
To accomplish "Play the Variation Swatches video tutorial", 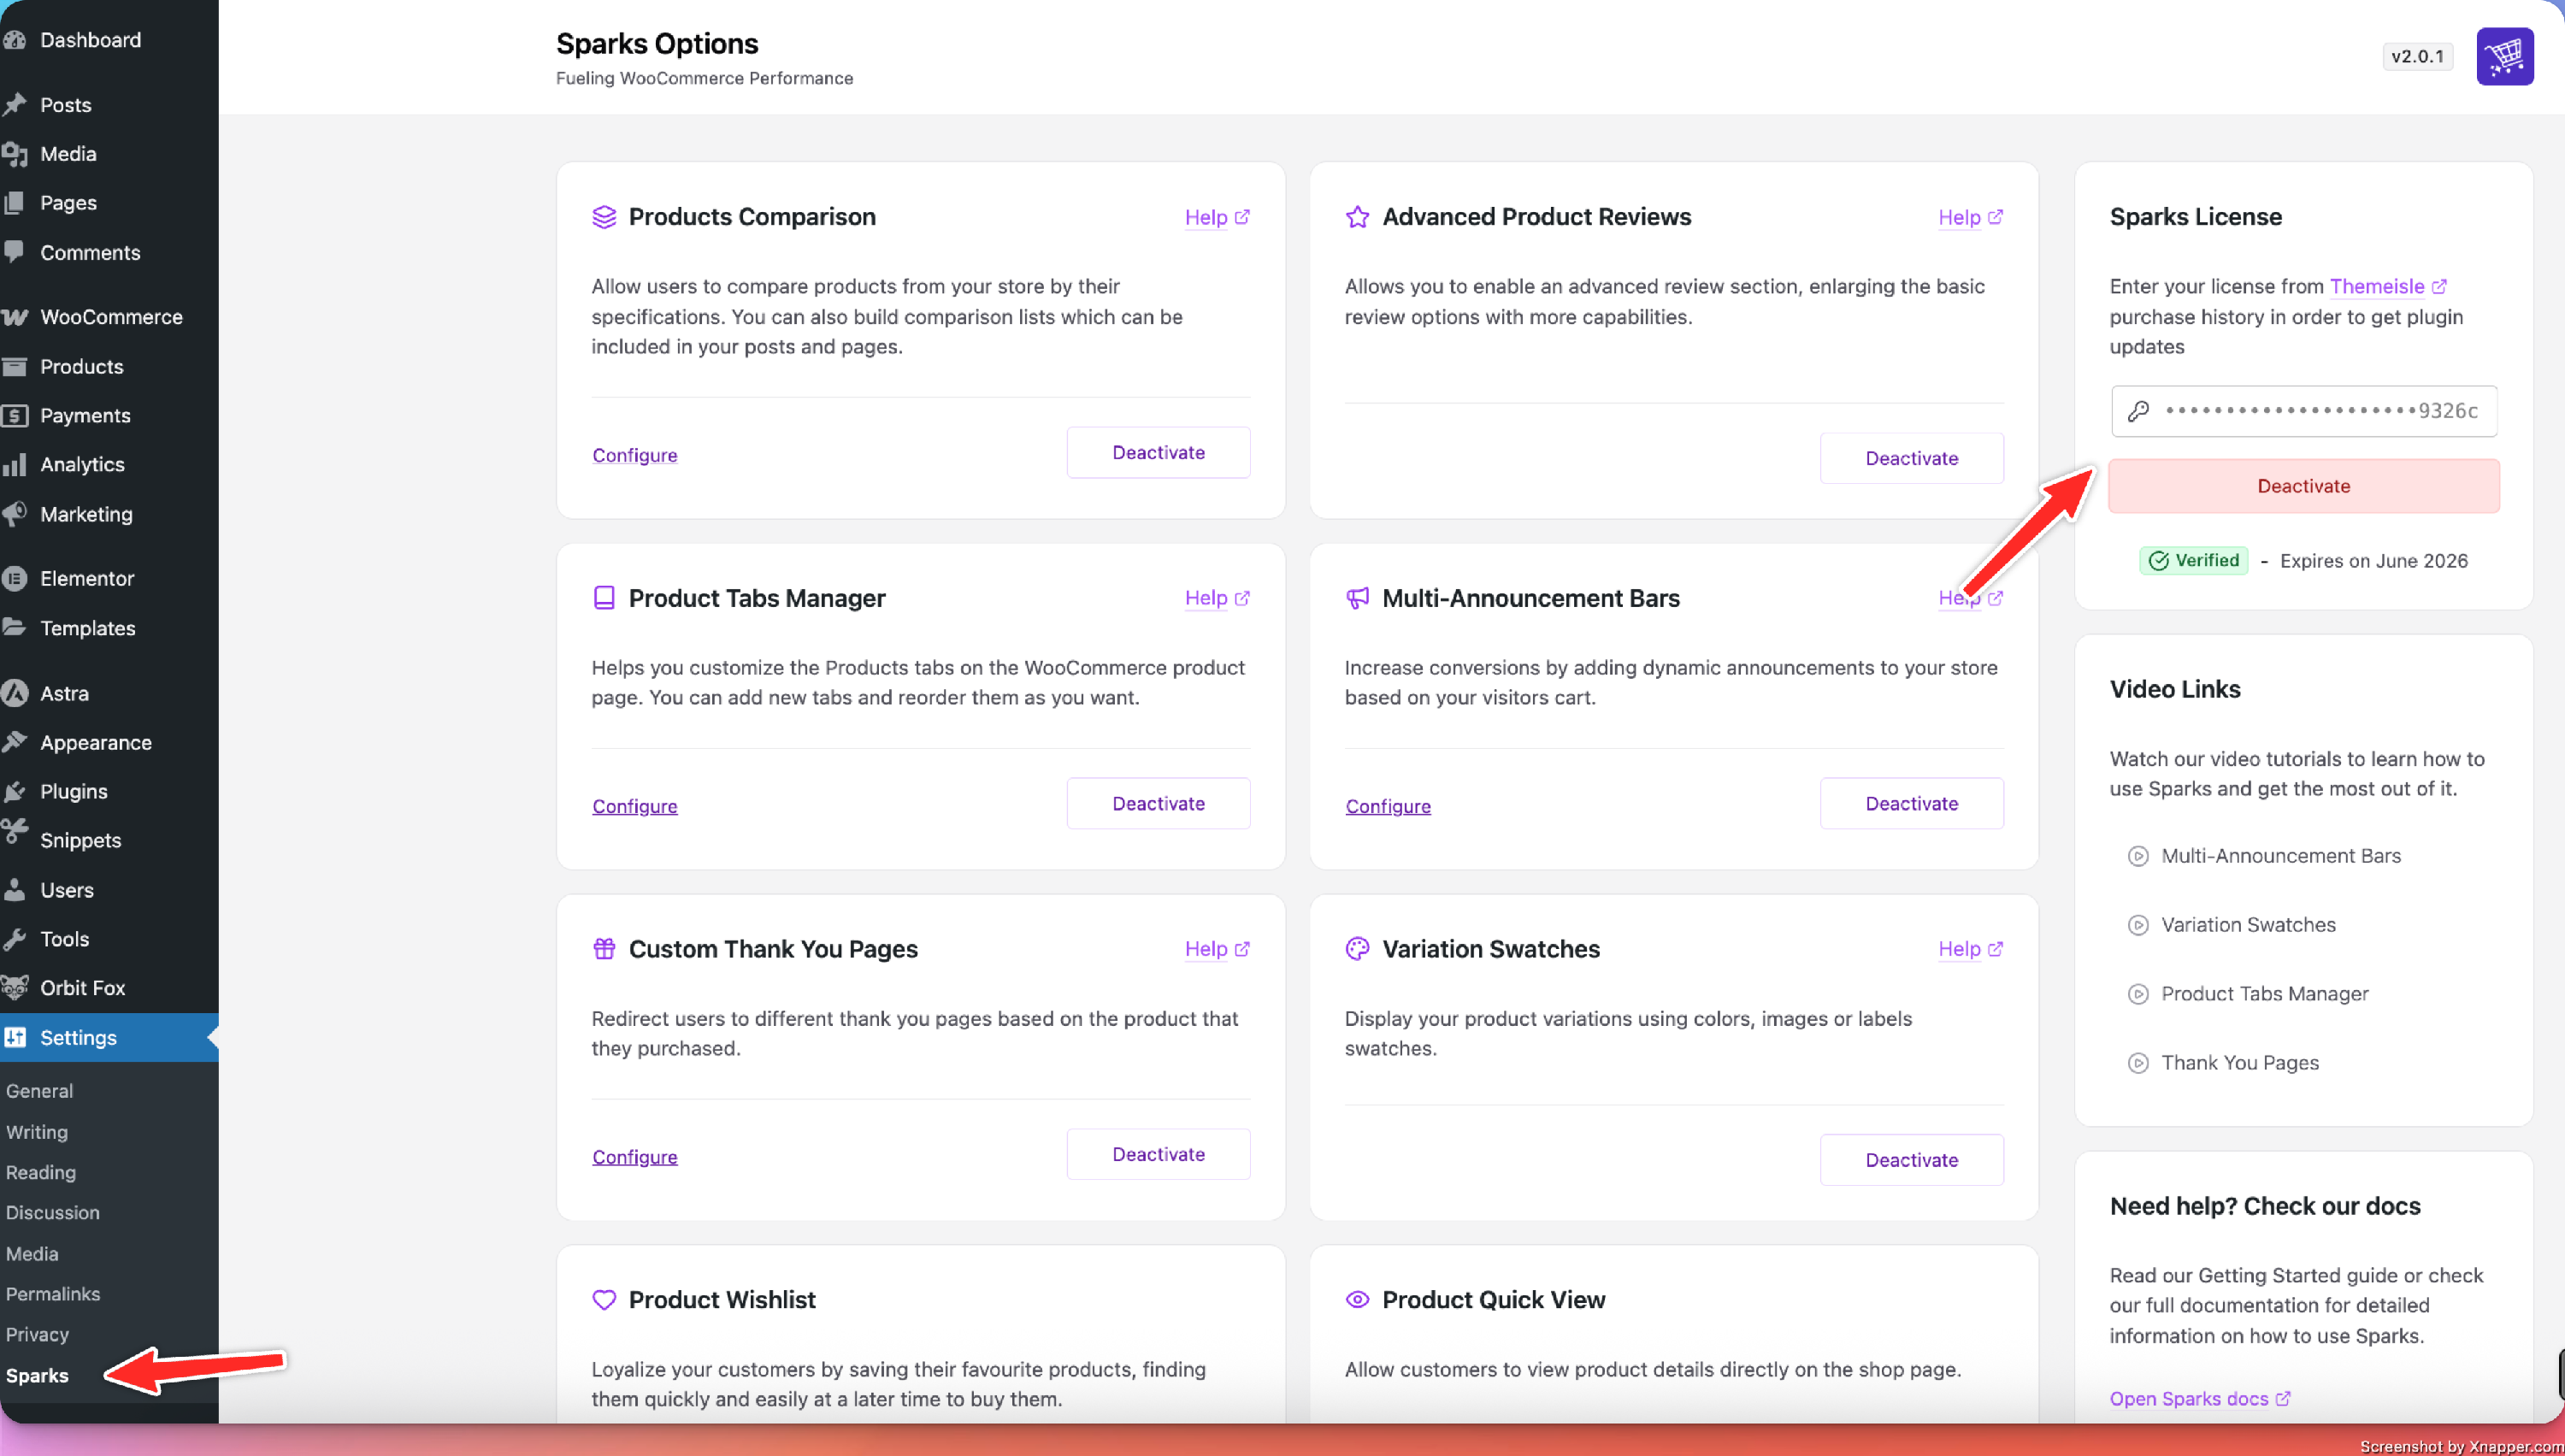I will pos(2247,925).
